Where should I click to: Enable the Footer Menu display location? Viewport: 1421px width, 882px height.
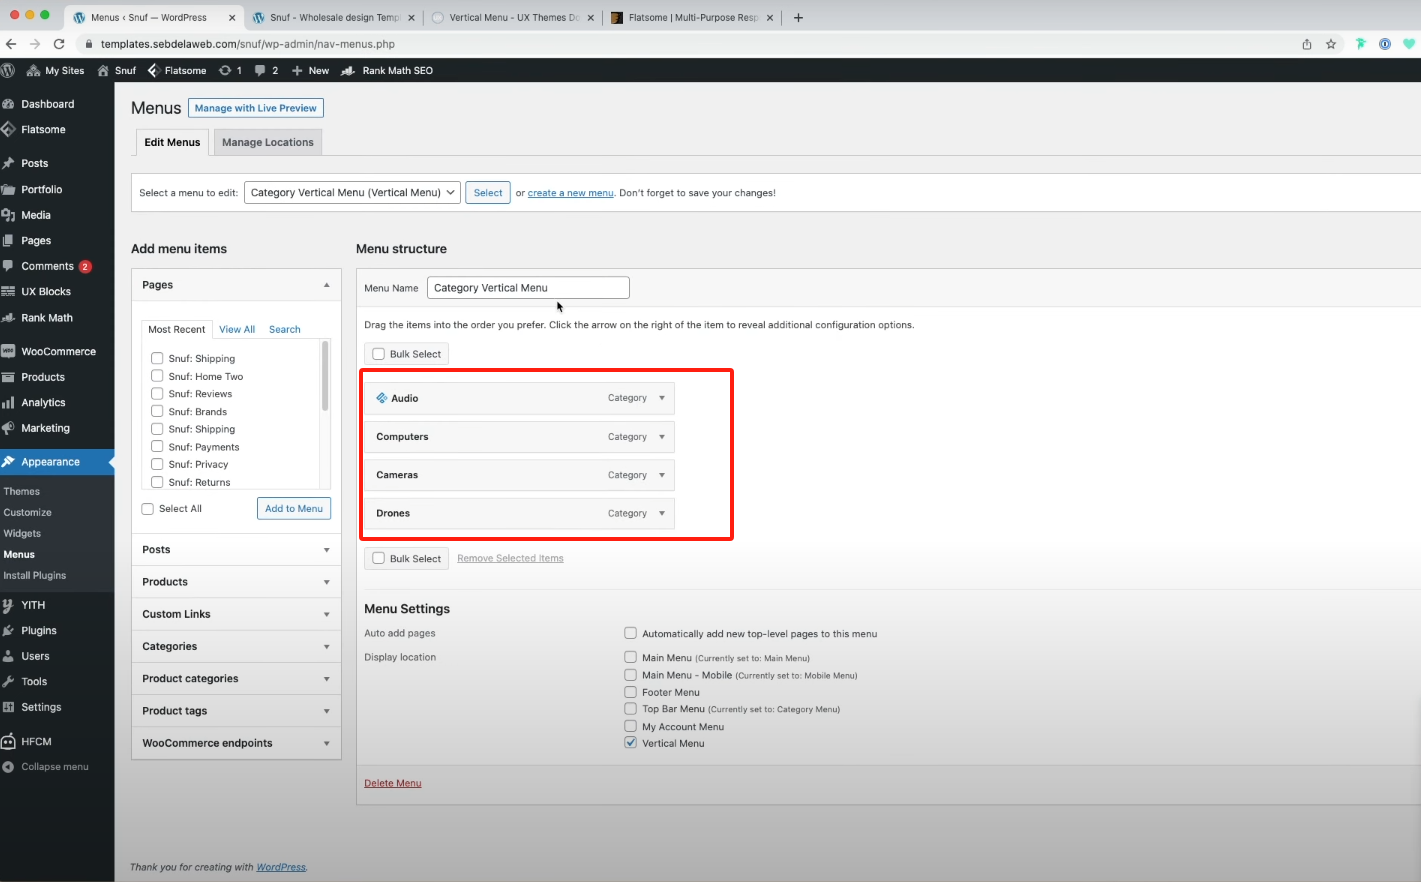pyautogui.click(x=630, y=692)
